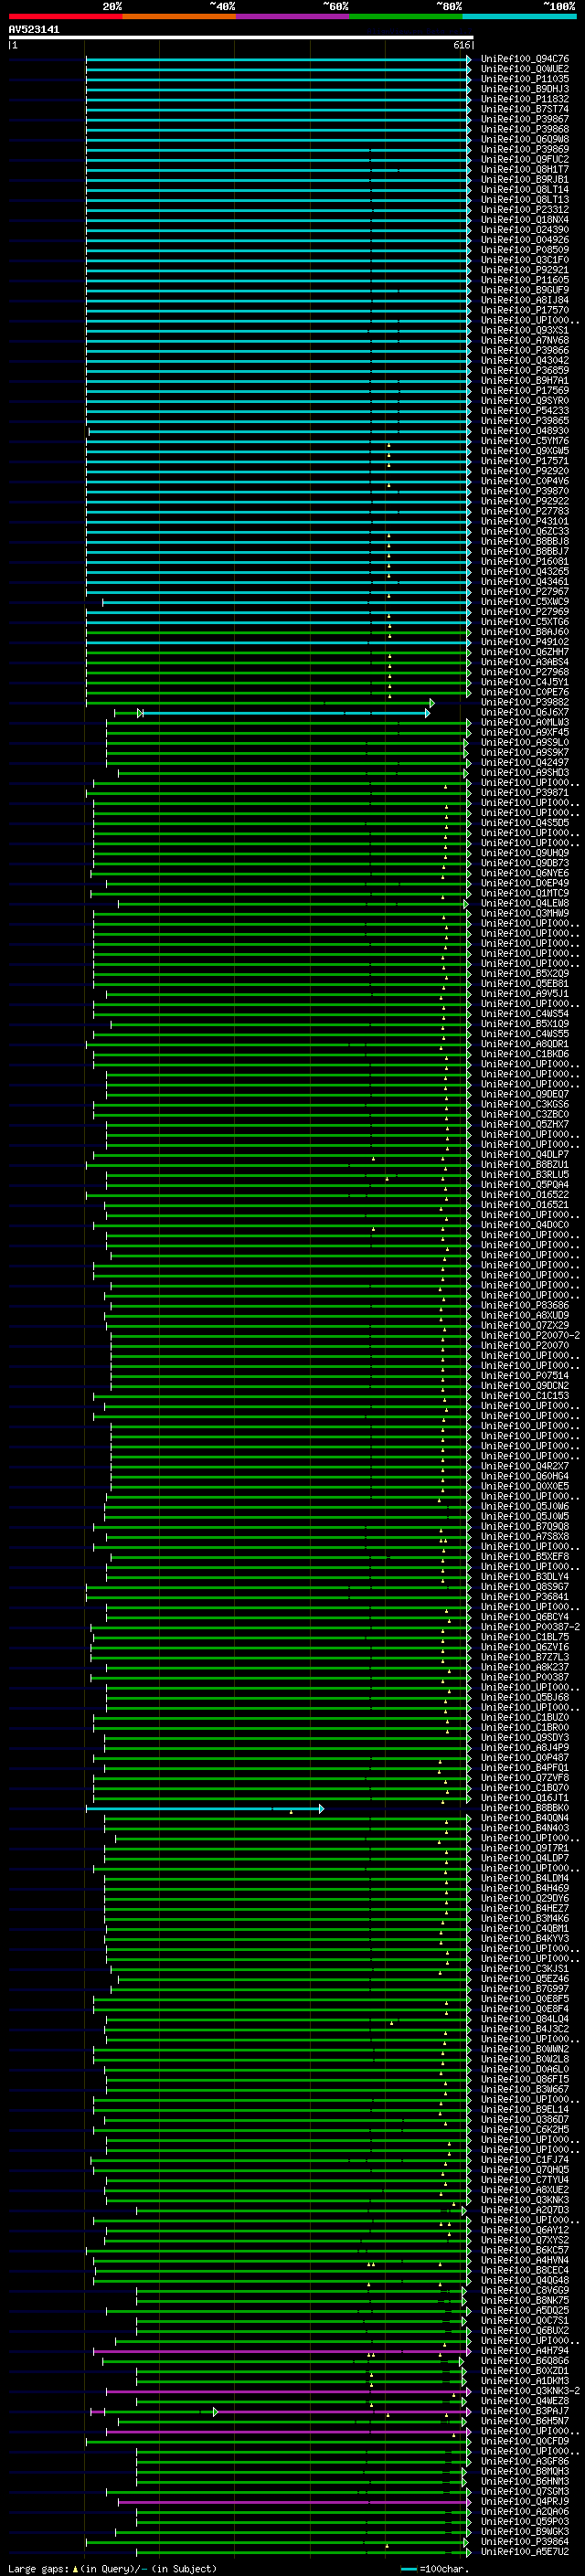Select label UniRef100_P92920
The height and width of the screenshot is (2576, 585).
pos(525,472)
